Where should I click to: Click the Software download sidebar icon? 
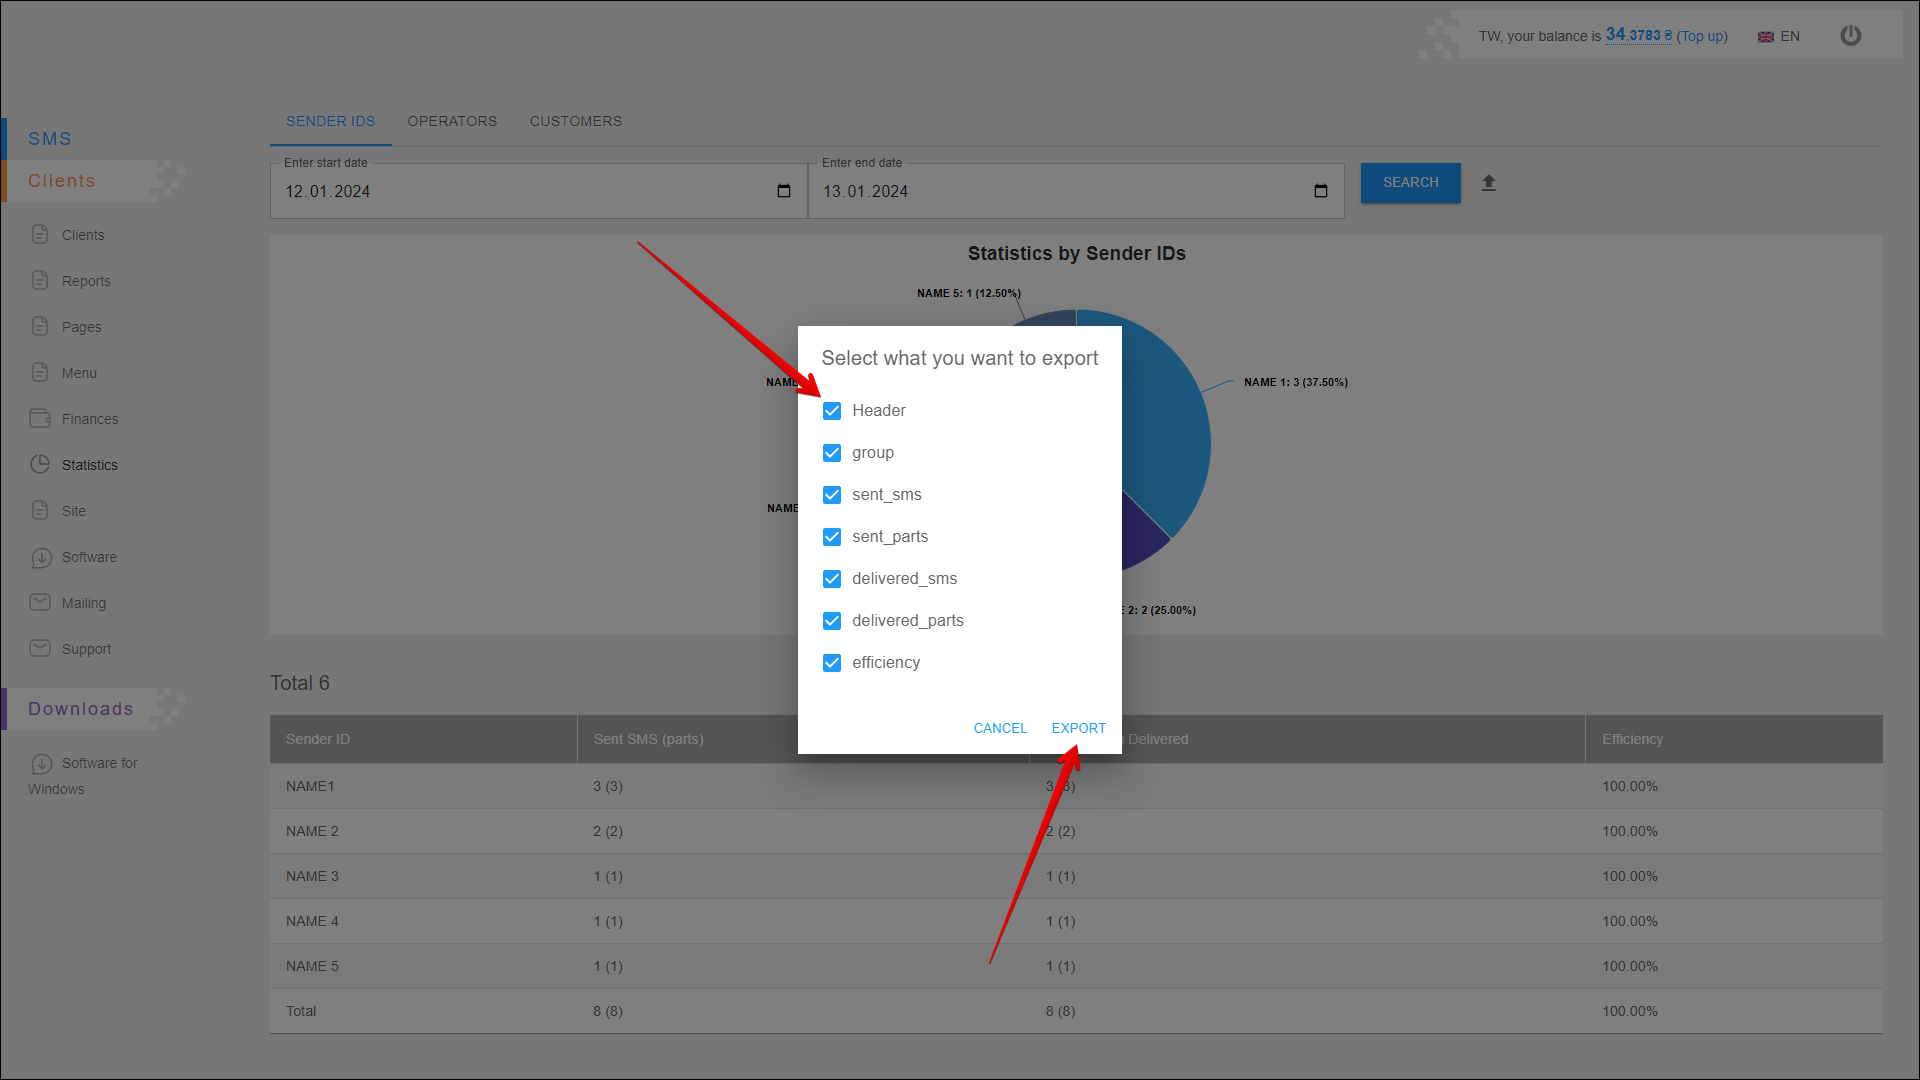40,557
